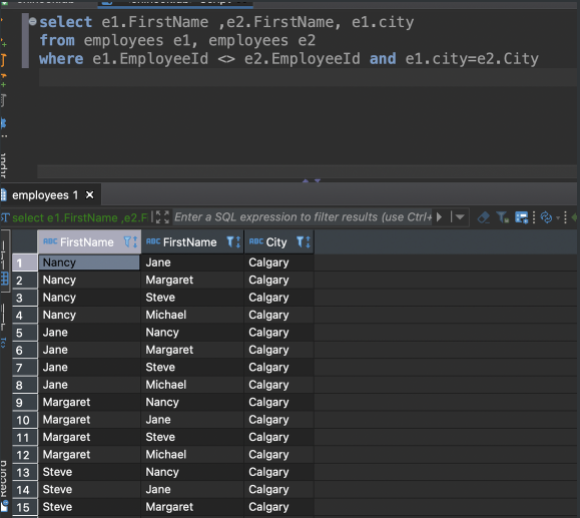Click the grid view icon on left panel

pyautogui.click(x=4, y=278)
